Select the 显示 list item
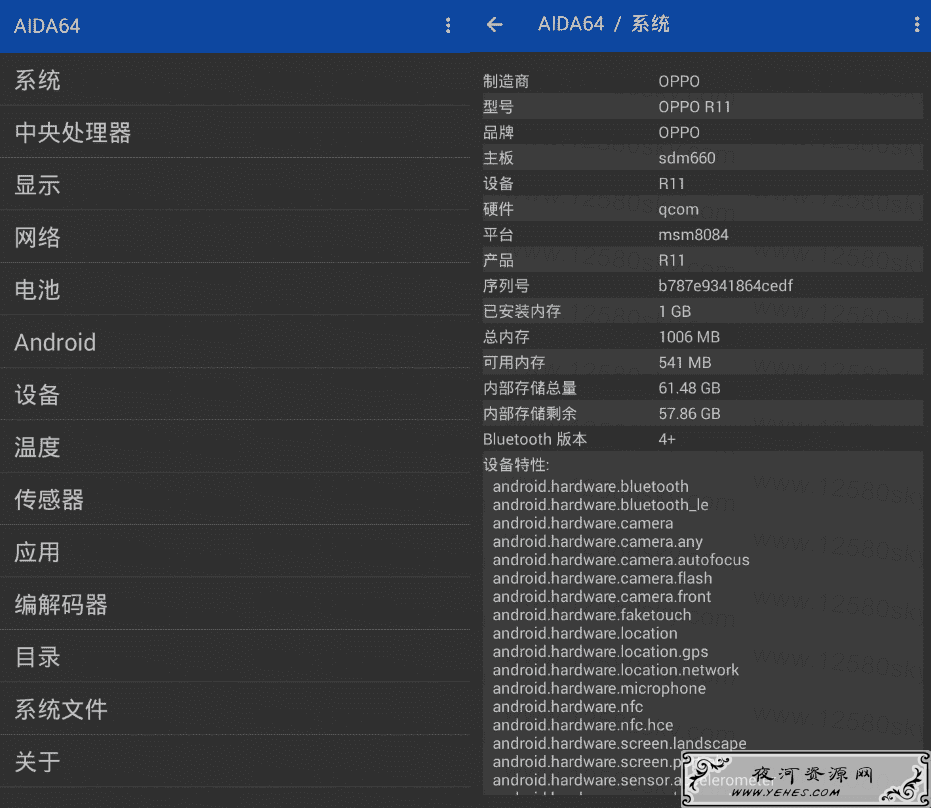The image size is (931, 808). [x=235, y=185]
